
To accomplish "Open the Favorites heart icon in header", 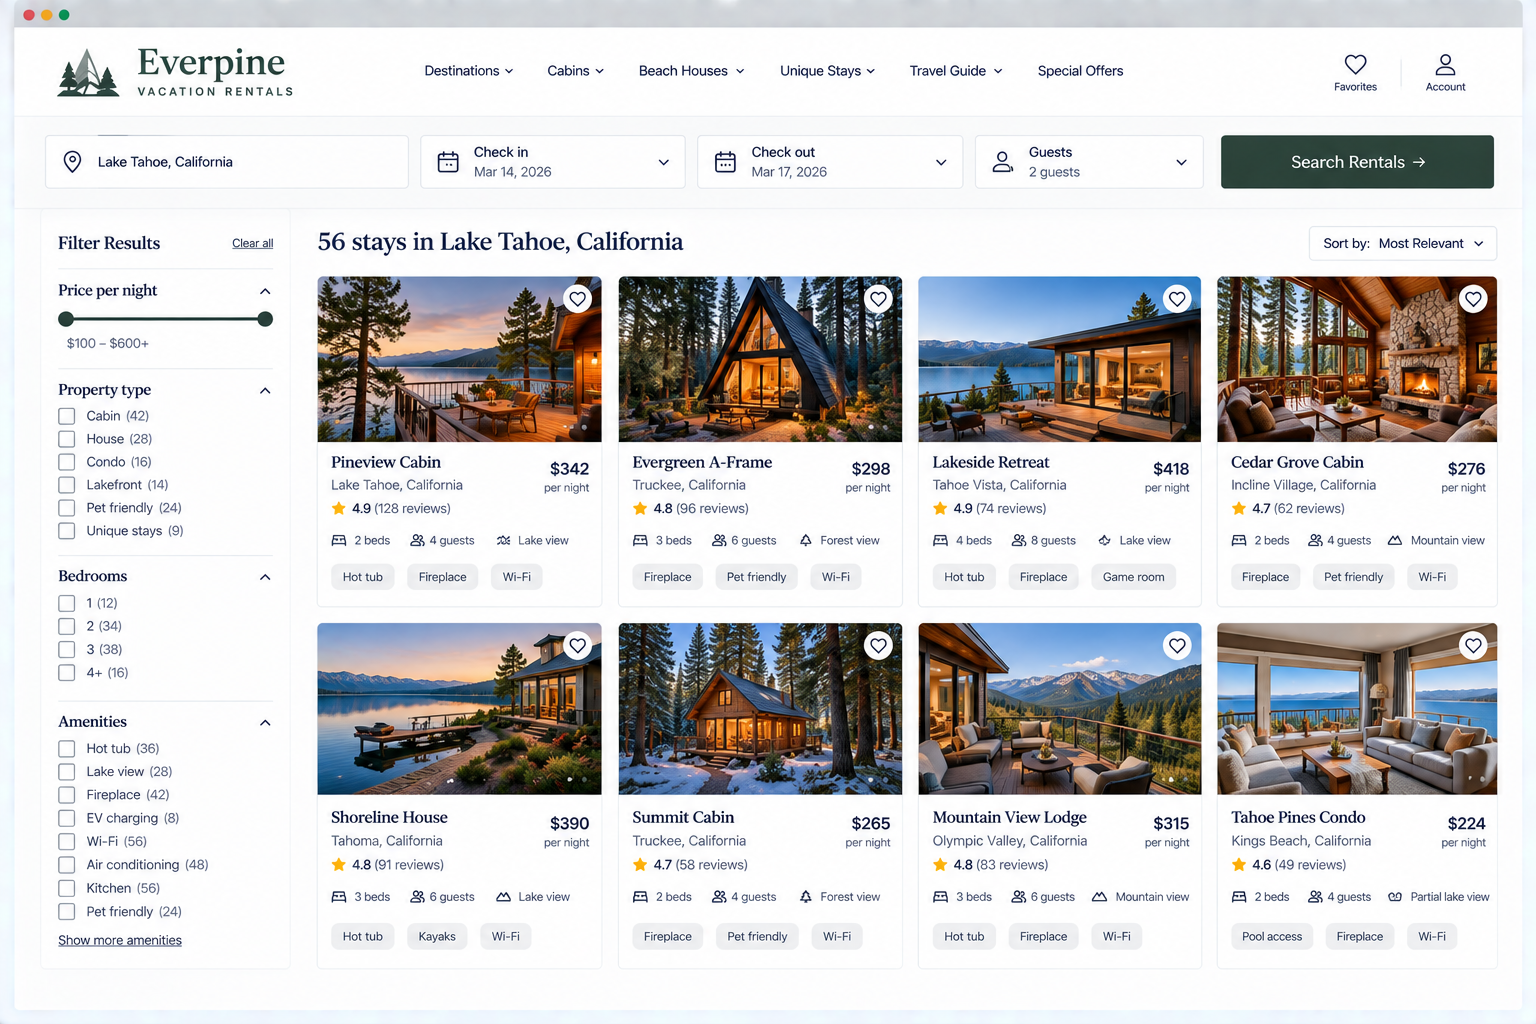I will coord(1355,65).
